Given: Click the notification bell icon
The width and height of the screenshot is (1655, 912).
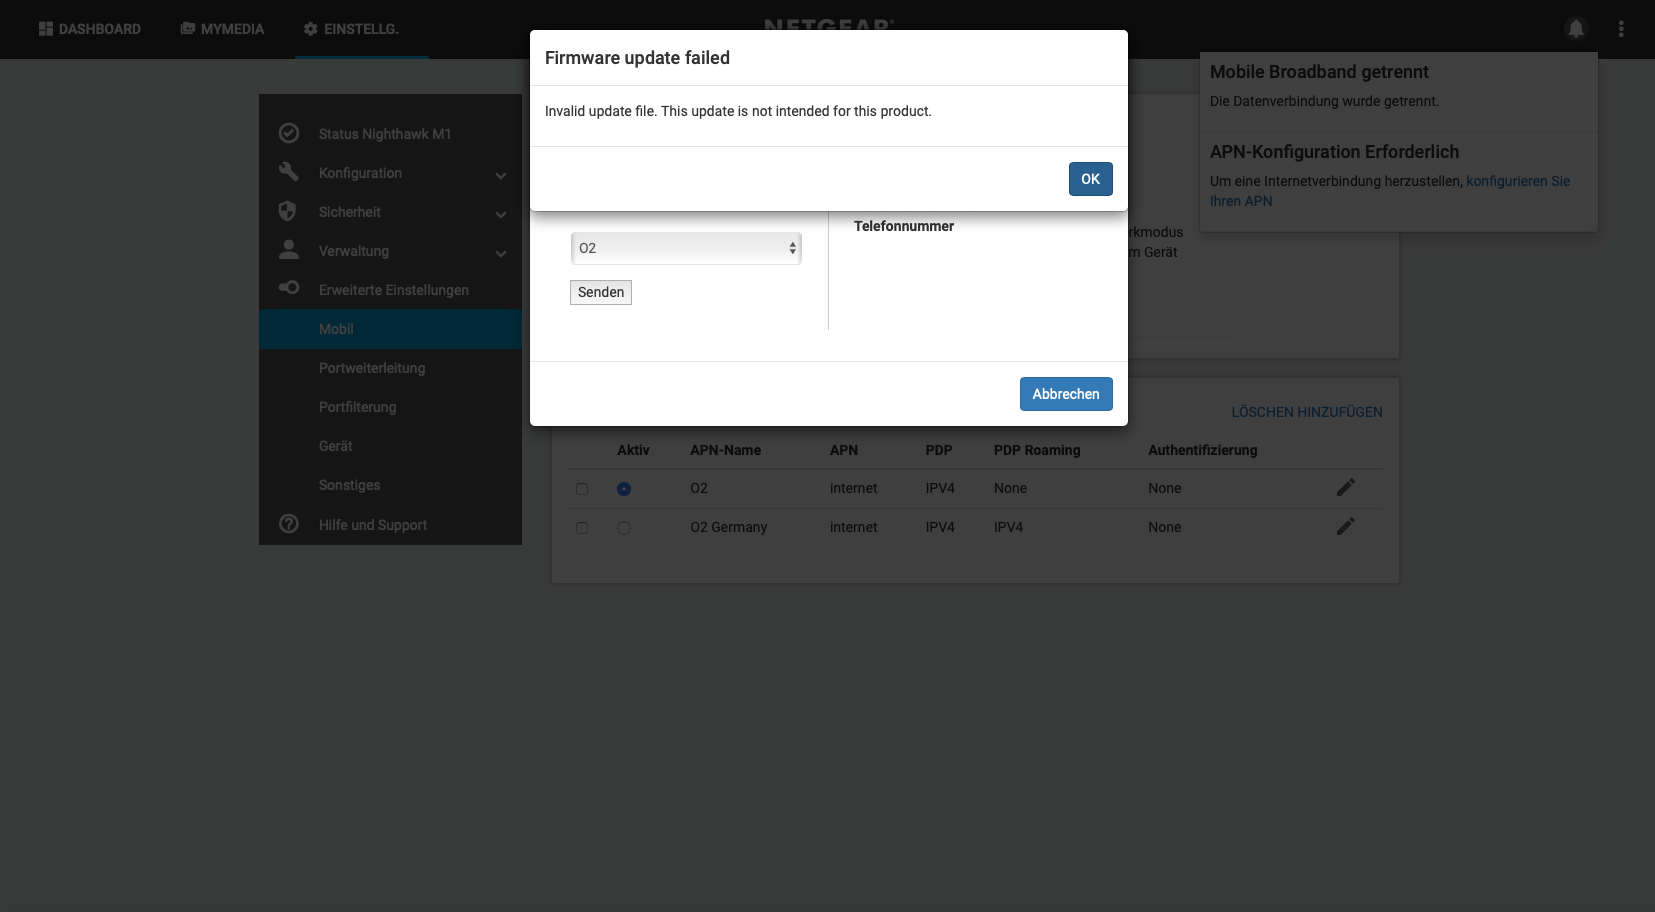Looking at the screenshot, I should [x=1576, y=29].
